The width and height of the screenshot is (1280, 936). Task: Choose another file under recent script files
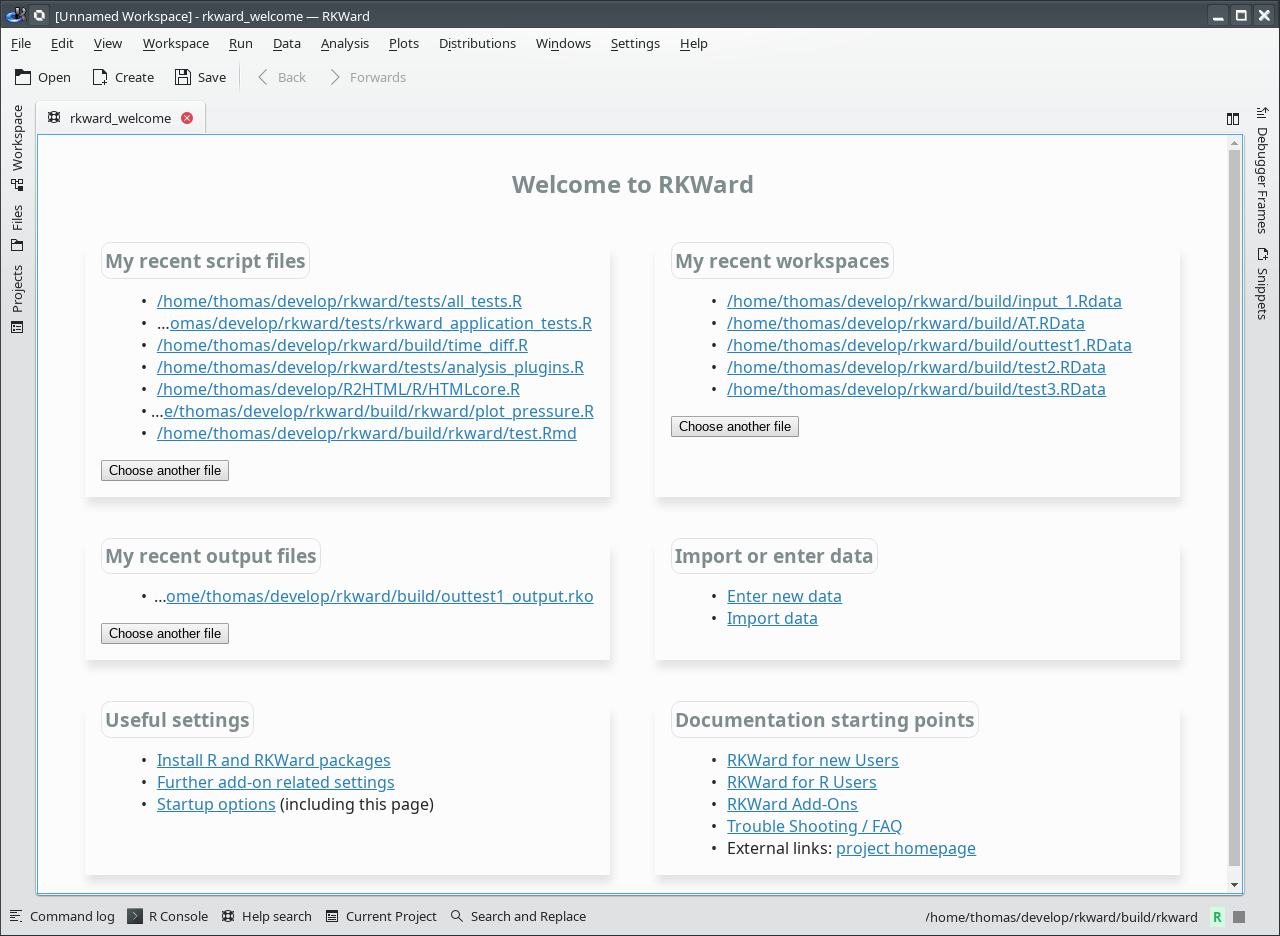tap(165, 470)
